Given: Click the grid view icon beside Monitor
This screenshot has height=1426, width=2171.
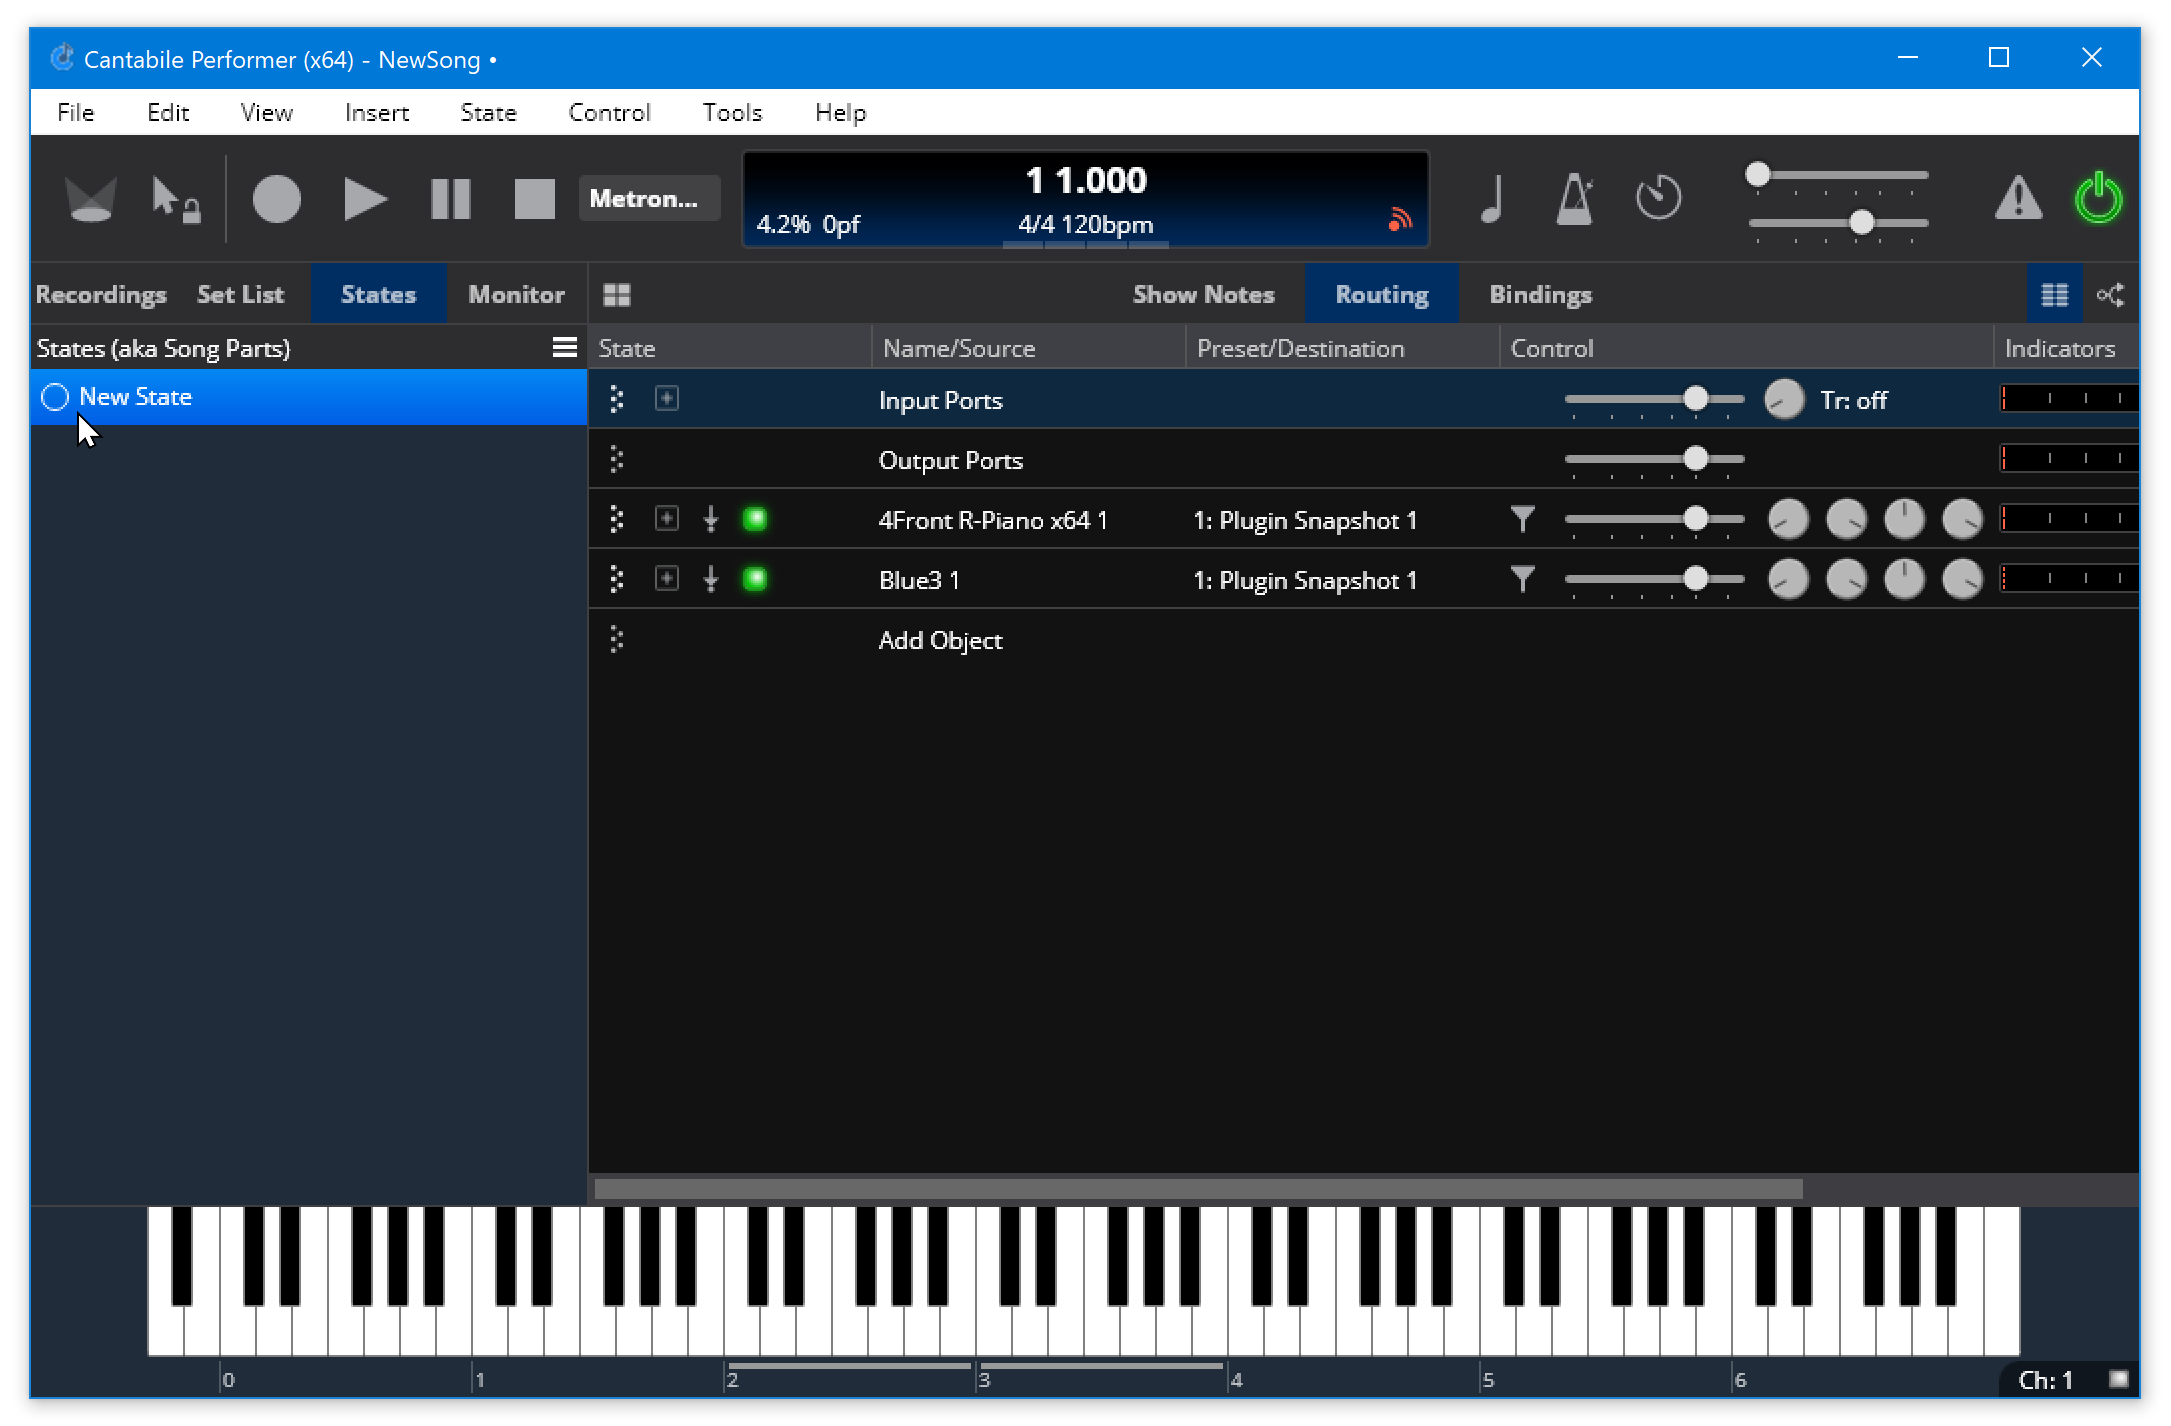Looking at the screenshot, I should coord(617,295).
